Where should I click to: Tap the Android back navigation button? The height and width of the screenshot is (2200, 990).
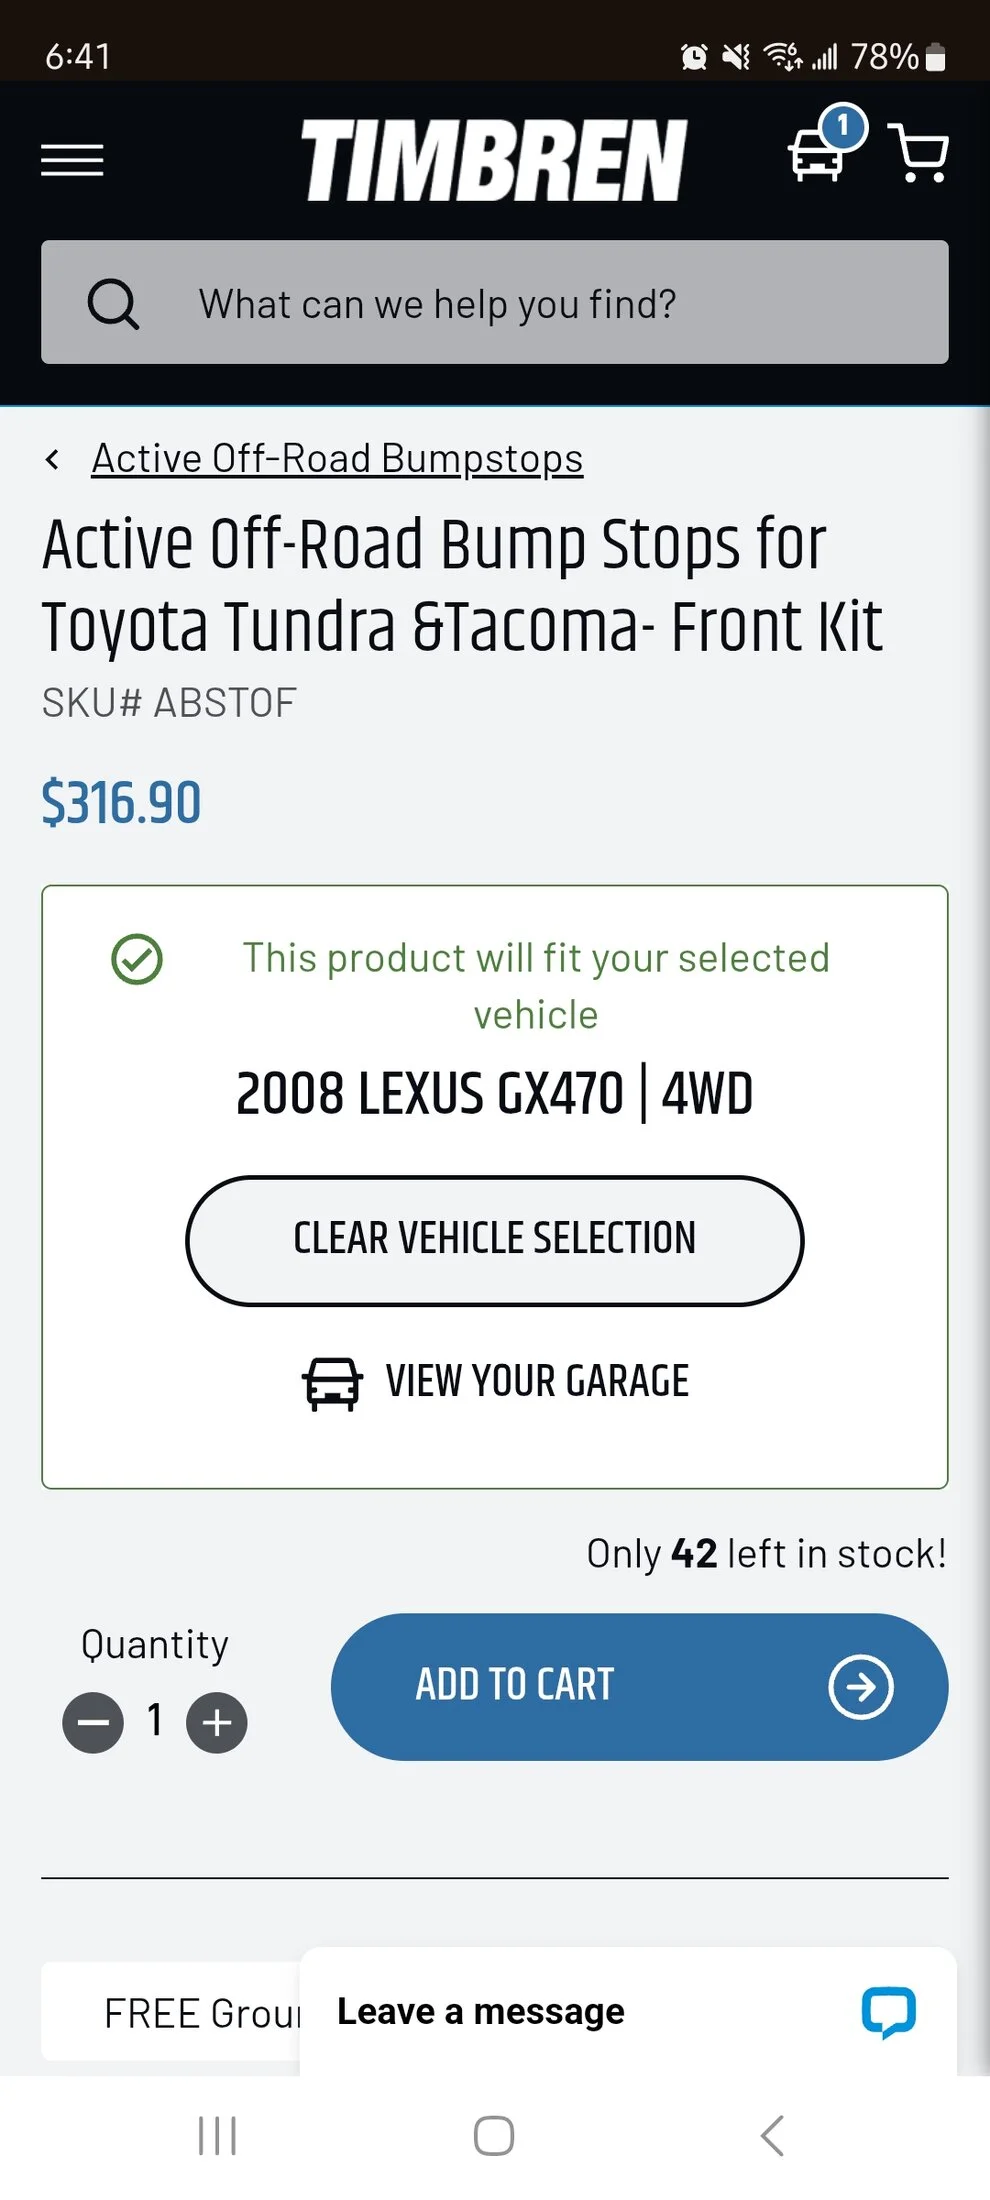click(x=772, y=2136)
